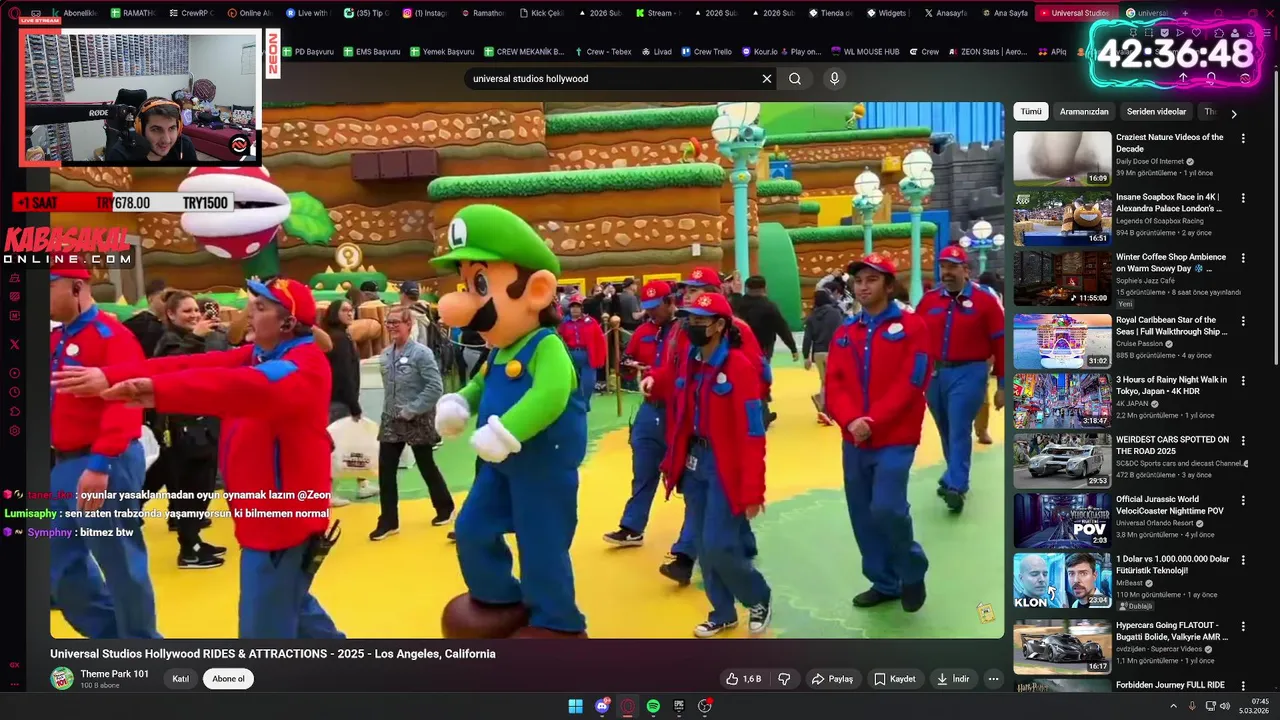
Task: Open X (Twitter) in browser sidebar
Action: tap(14, 344)
